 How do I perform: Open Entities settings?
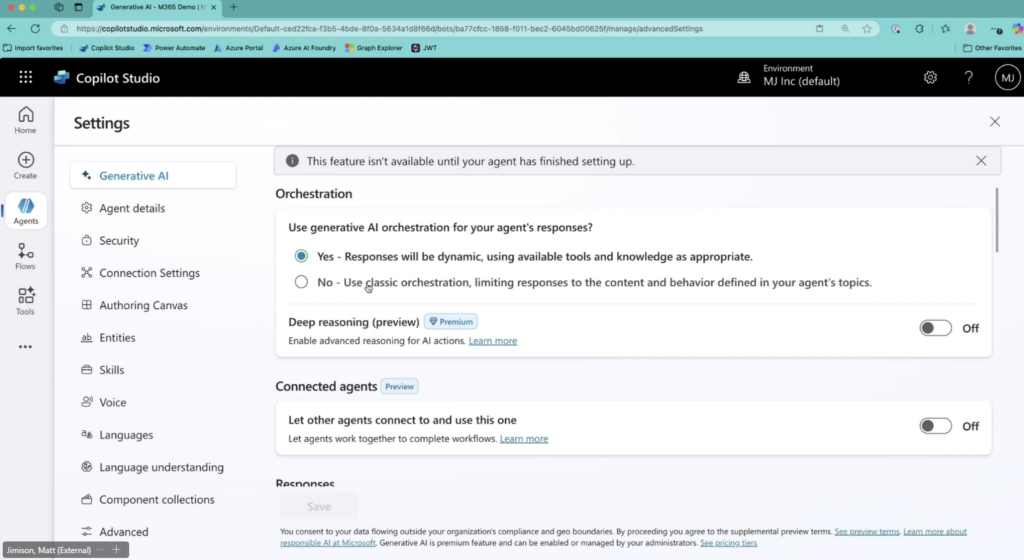(117, 337)
